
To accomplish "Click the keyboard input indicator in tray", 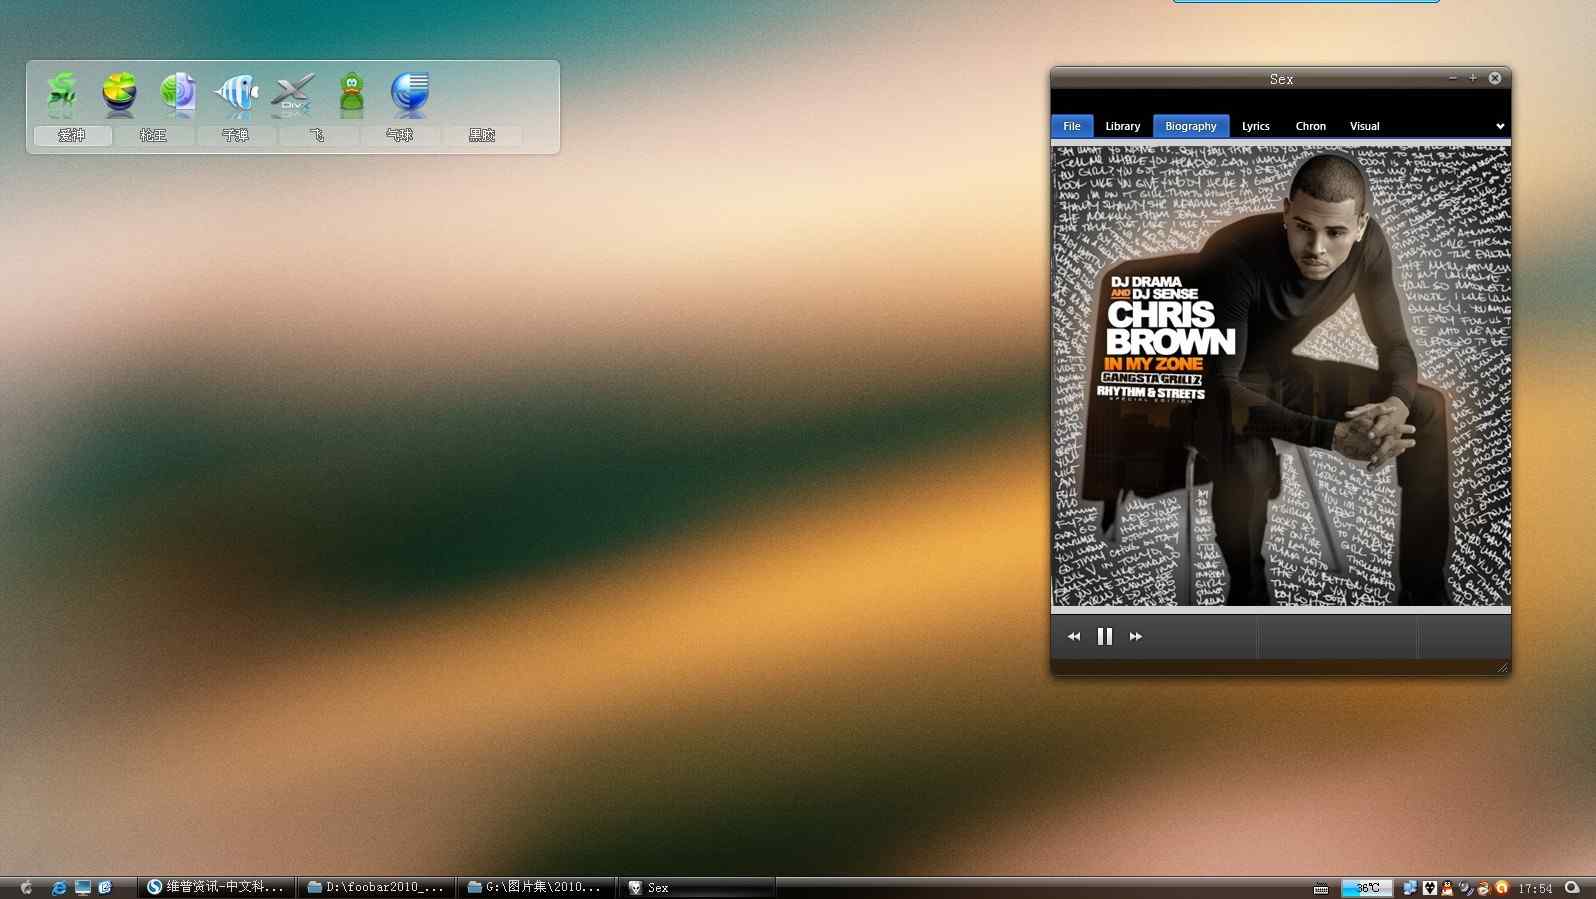I will (1321, 888).
